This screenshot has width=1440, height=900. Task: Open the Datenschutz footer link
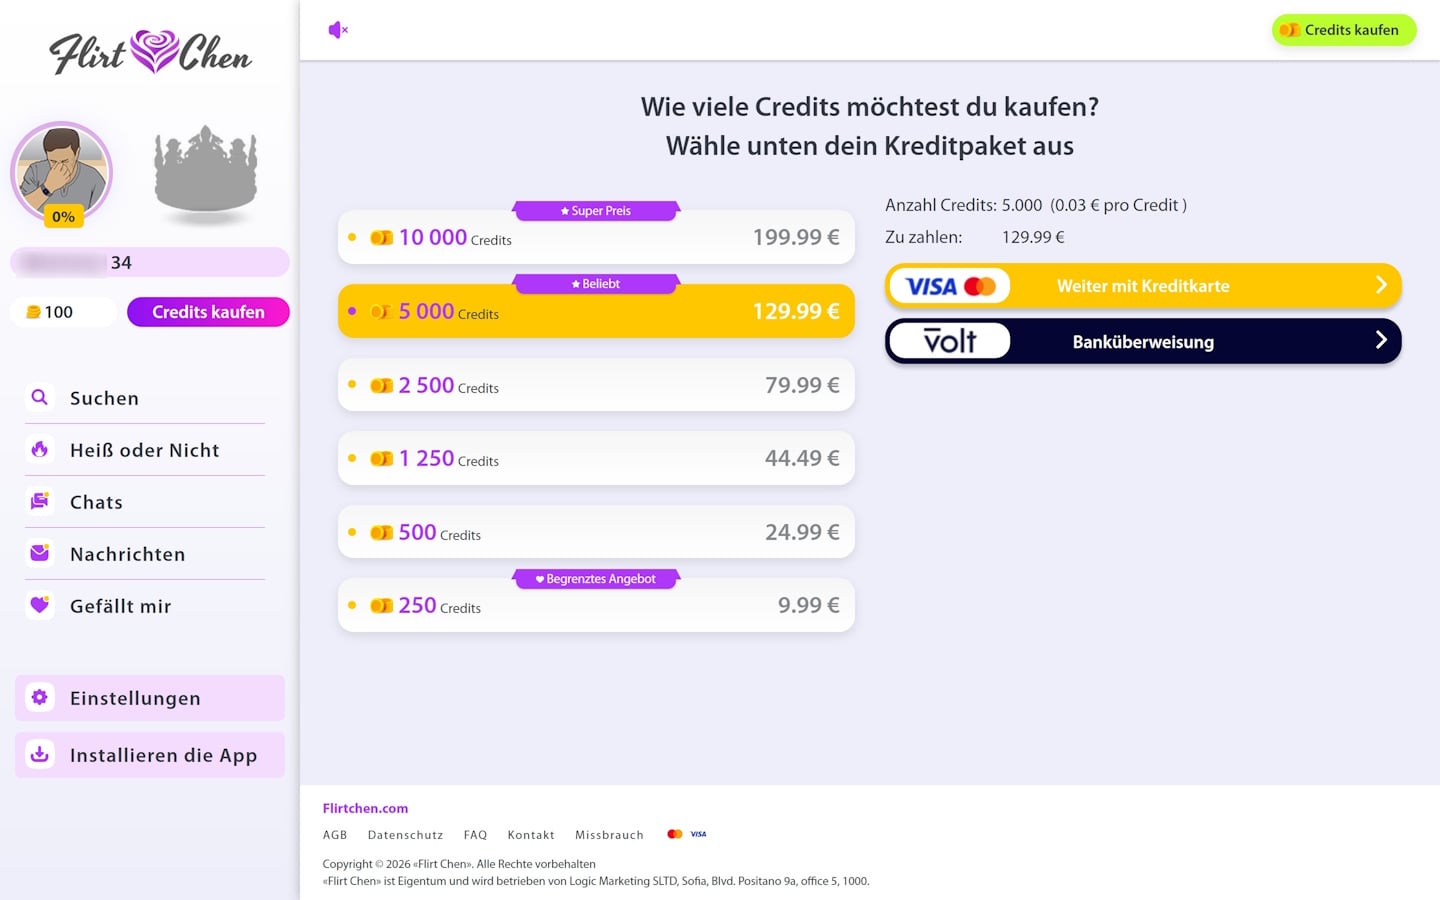405,835
